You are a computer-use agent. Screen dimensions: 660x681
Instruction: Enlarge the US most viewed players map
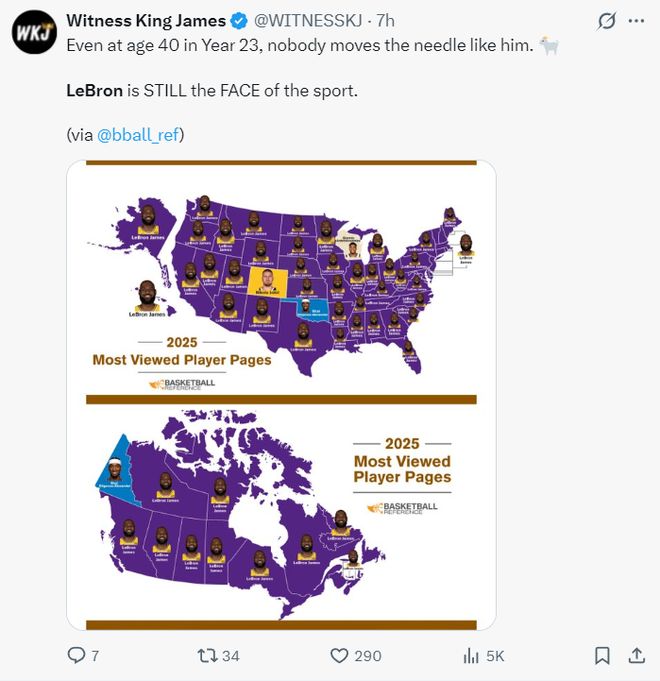pyautogui.click(x=280, y=280)
